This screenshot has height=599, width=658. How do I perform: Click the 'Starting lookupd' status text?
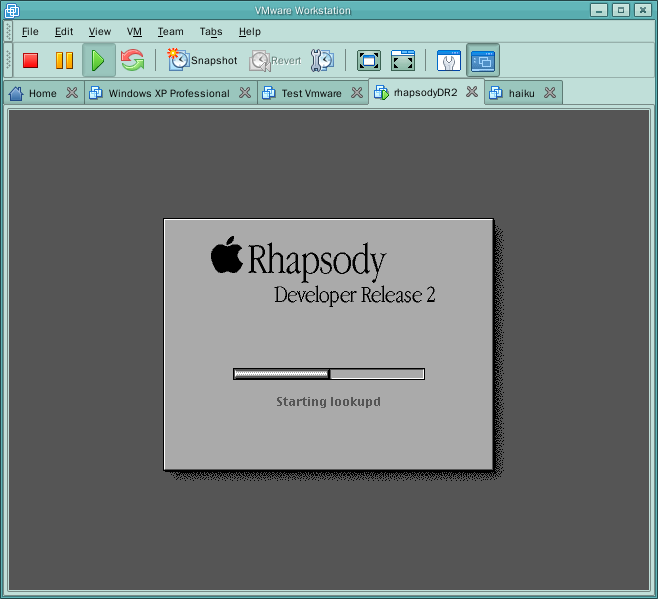(x=329, y=402)
